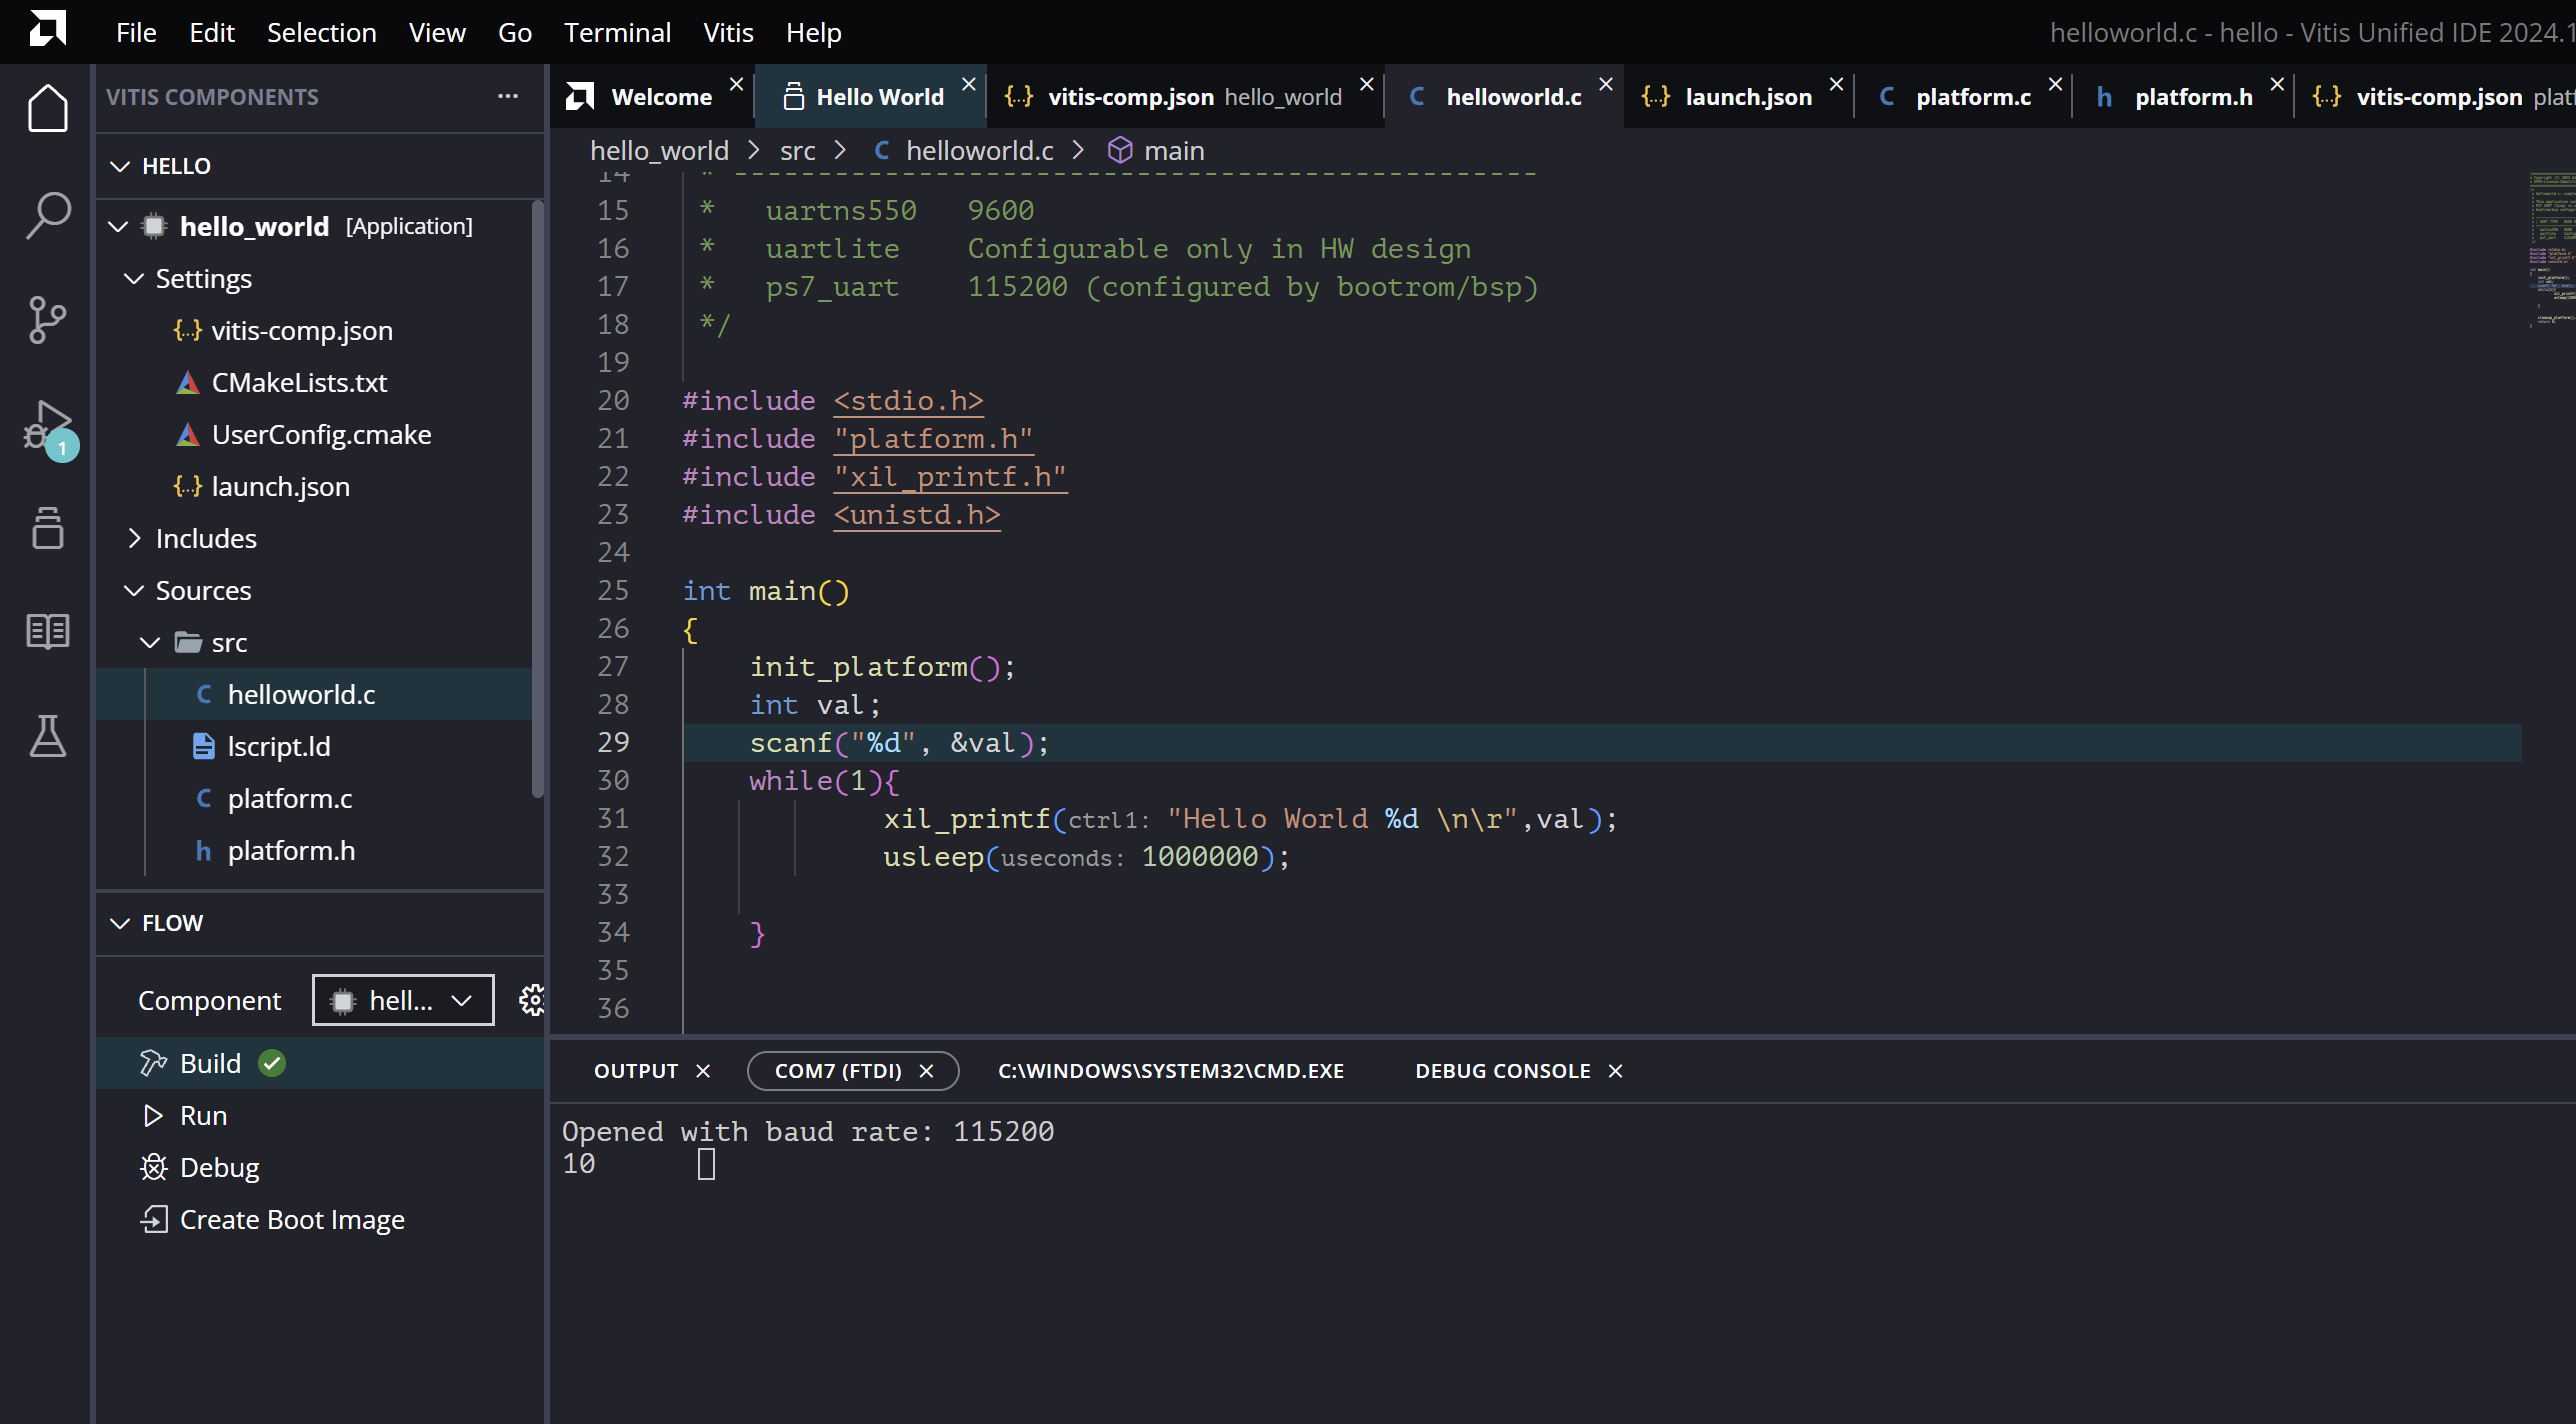
Task: Close the platform.h tab
Action: pyautogui.click(x=2277, y=84)
